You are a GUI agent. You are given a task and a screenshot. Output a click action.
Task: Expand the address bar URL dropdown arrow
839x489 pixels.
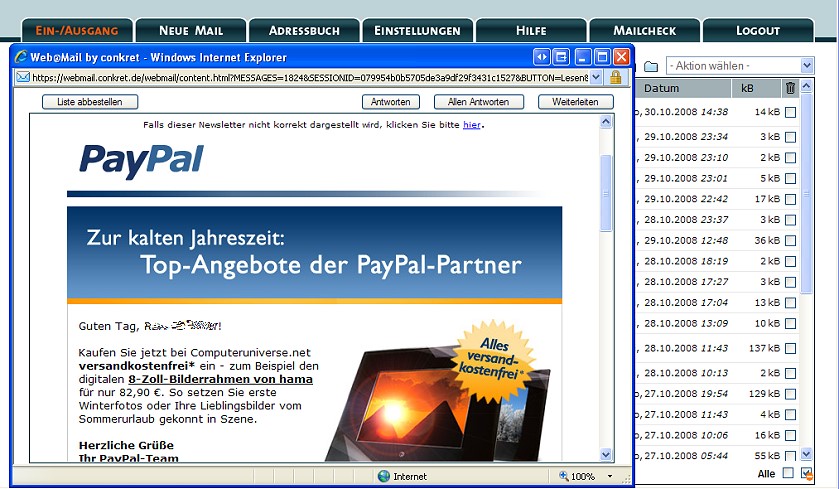click(596, 77)
